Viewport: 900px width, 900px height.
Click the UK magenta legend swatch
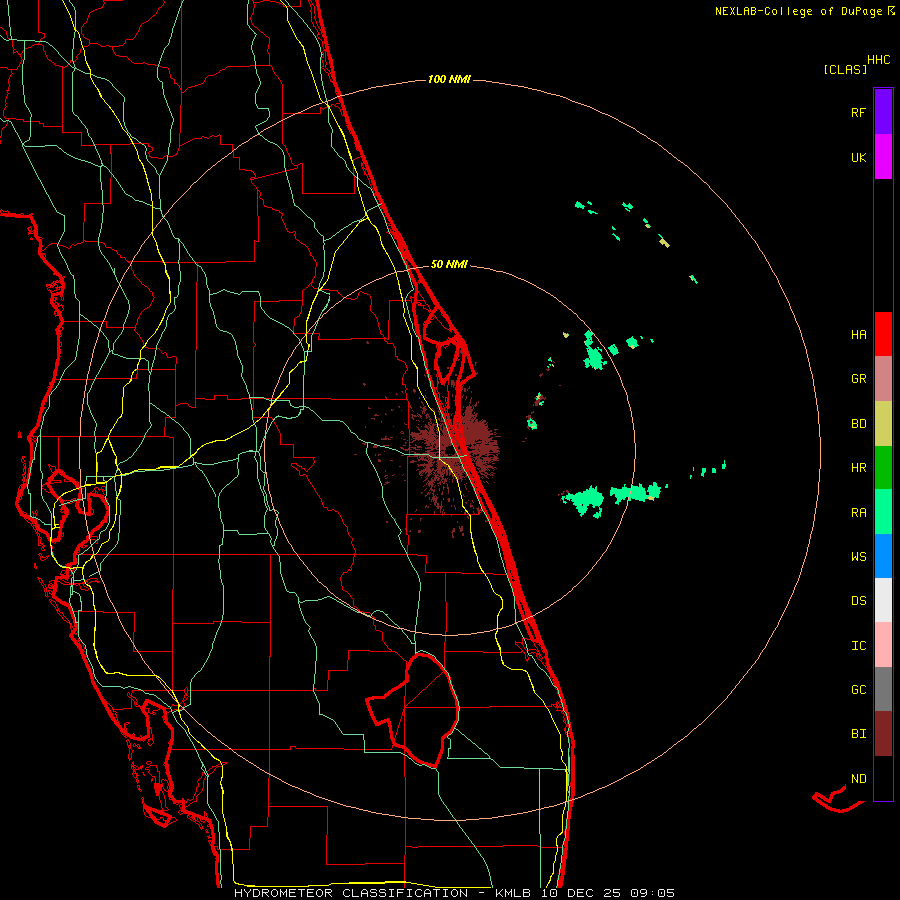[x=883, y=157]
